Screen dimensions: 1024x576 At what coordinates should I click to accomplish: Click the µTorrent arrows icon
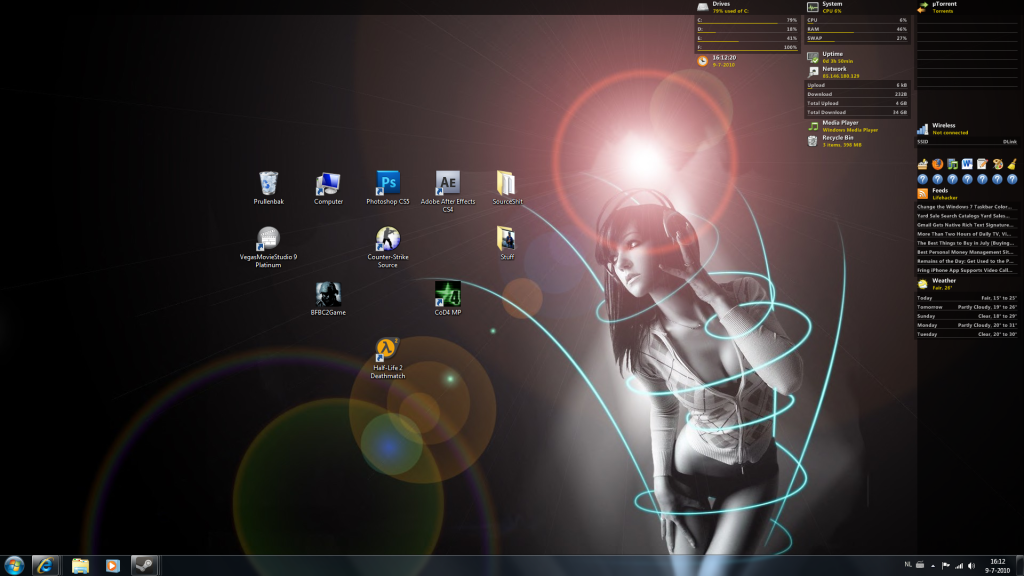[923, 7]
